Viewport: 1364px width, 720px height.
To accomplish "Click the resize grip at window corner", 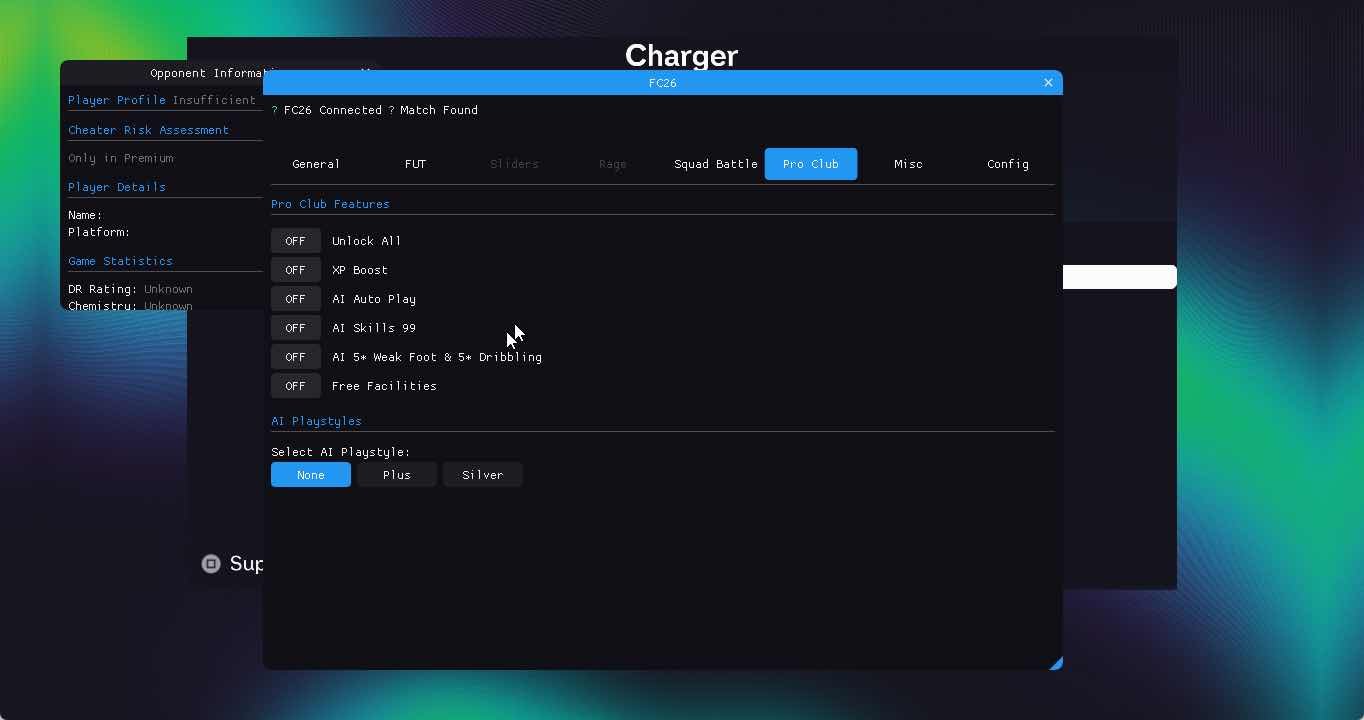I will (x=1055, y=663).
